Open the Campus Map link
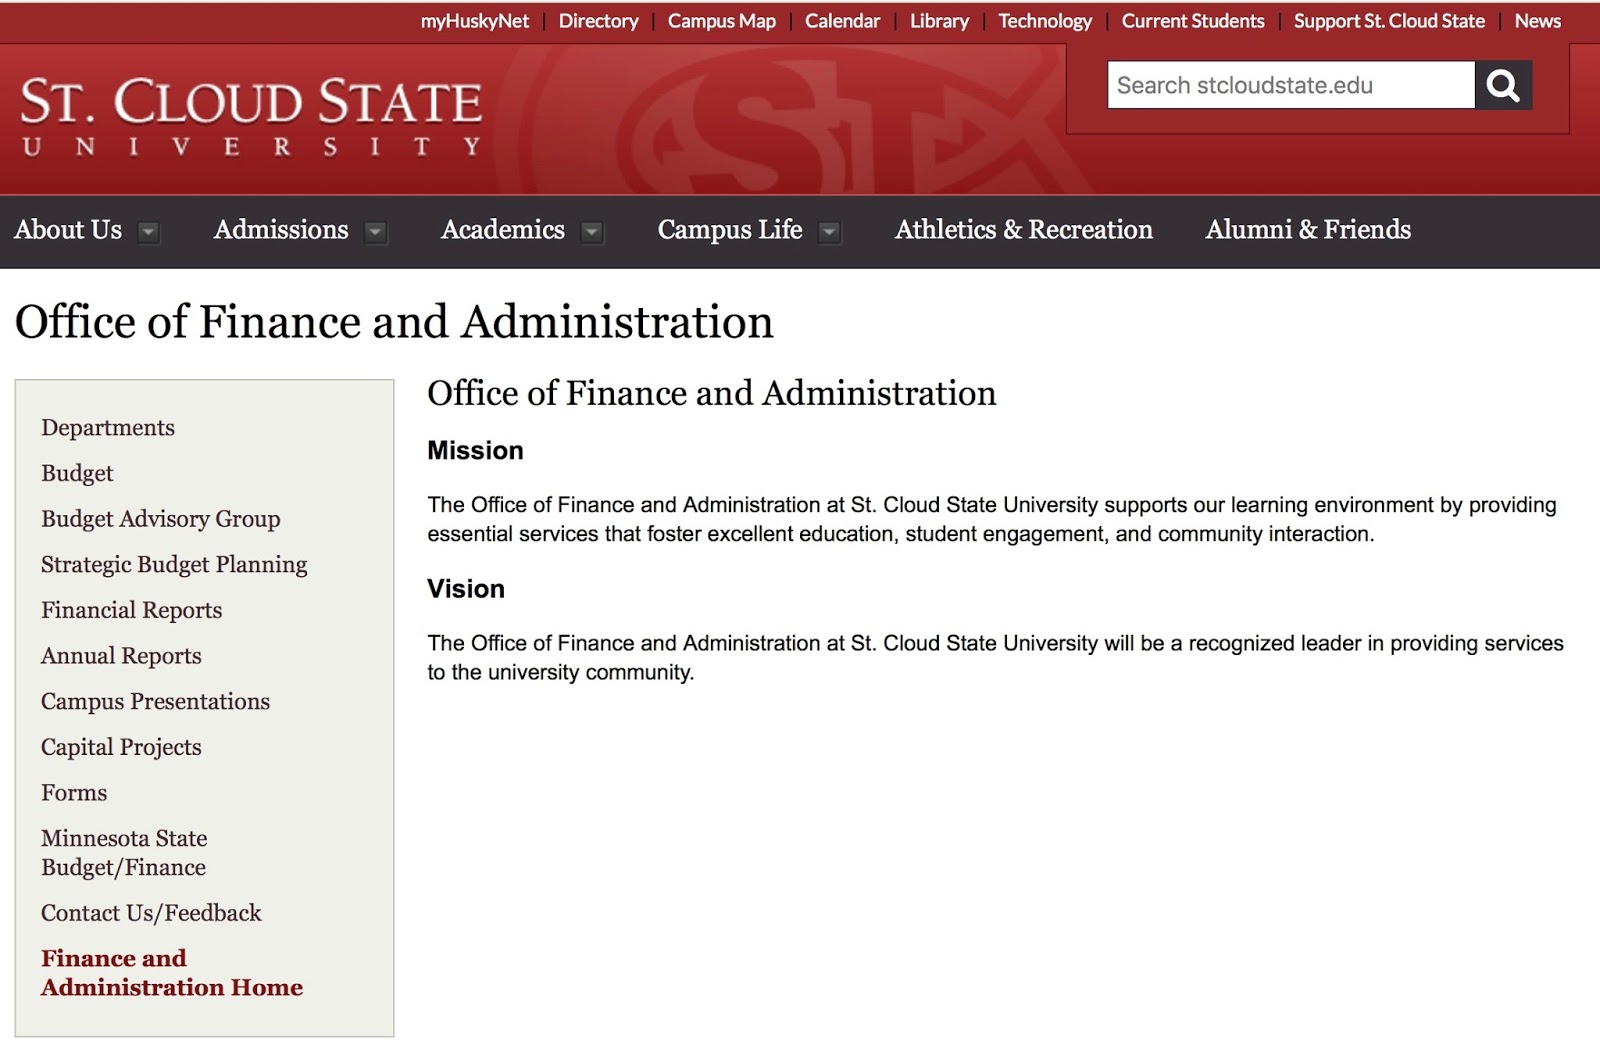Image resolution: width=1600 pixels, height=1052 pixels. tap(722, 21)
